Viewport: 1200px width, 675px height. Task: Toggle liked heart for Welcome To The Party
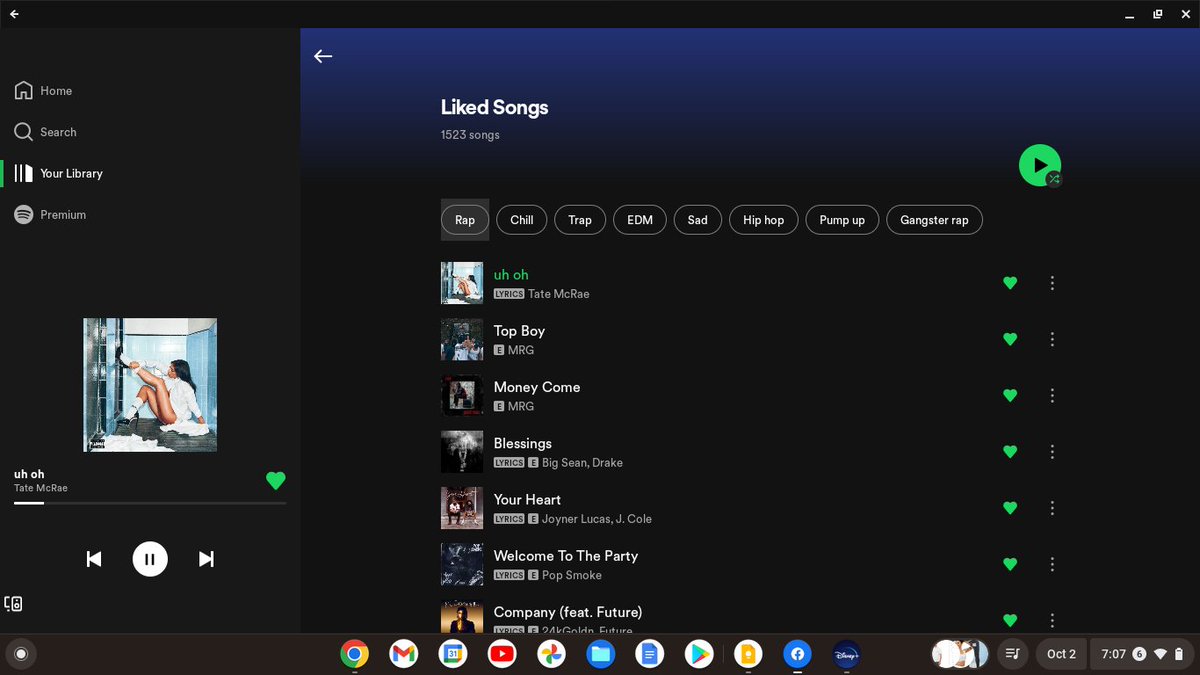1010,564
